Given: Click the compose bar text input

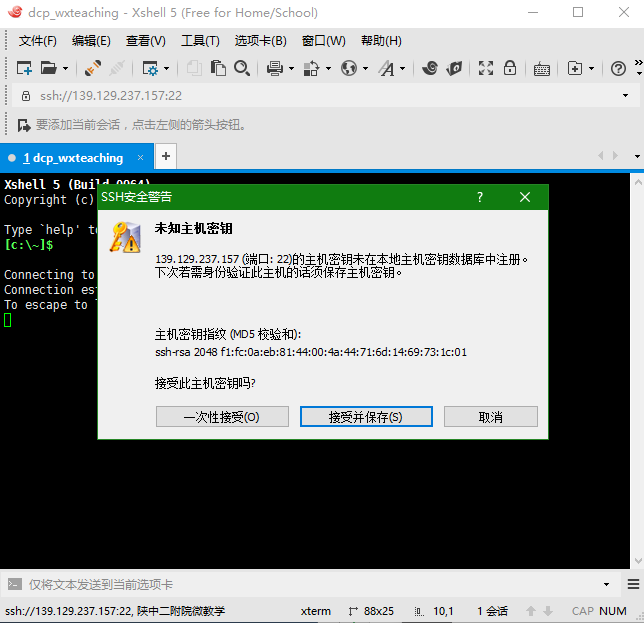Looking at the screenshot, I should (312, 584).
